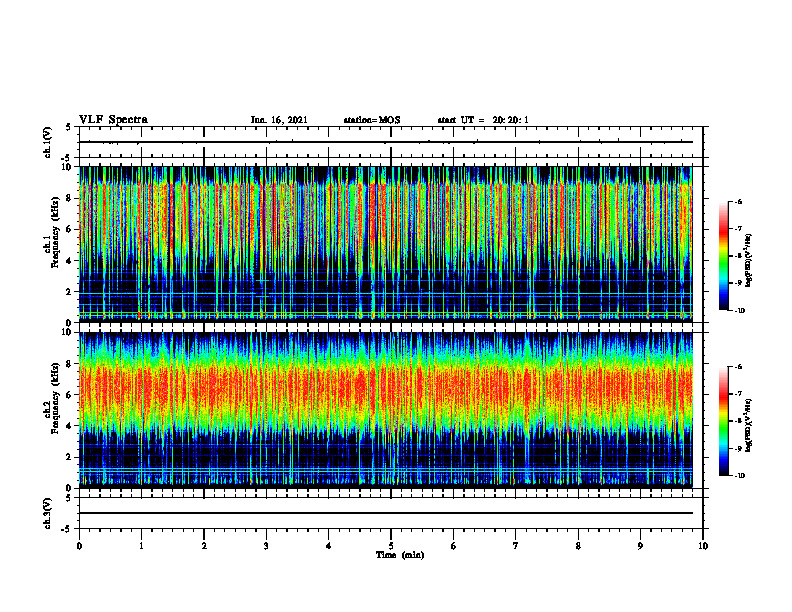
Task: Select the date text "Jan. 16, 2021"
Action: (279, 120)
